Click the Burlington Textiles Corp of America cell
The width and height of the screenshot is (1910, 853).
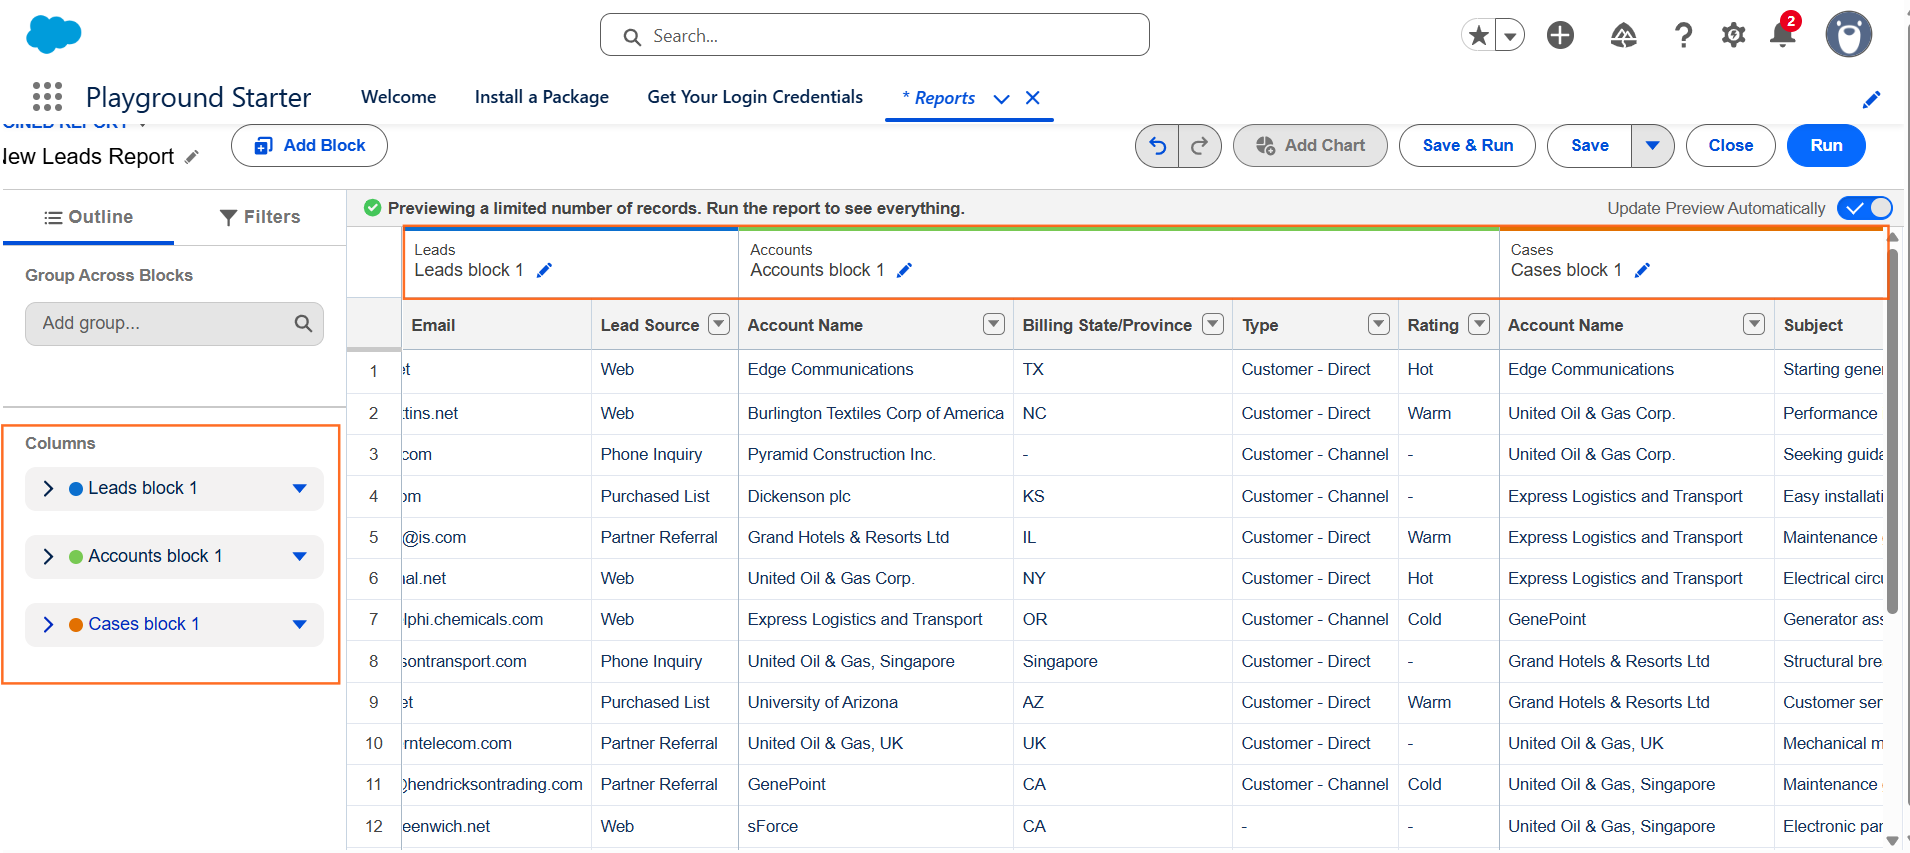pos(875,413)
